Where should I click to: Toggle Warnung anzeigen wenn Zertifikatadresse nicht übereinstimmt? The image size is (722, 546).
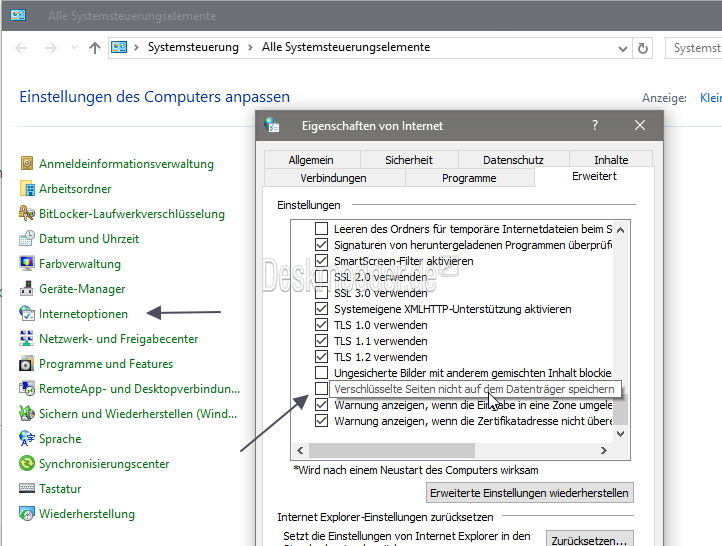click(321, 420)
